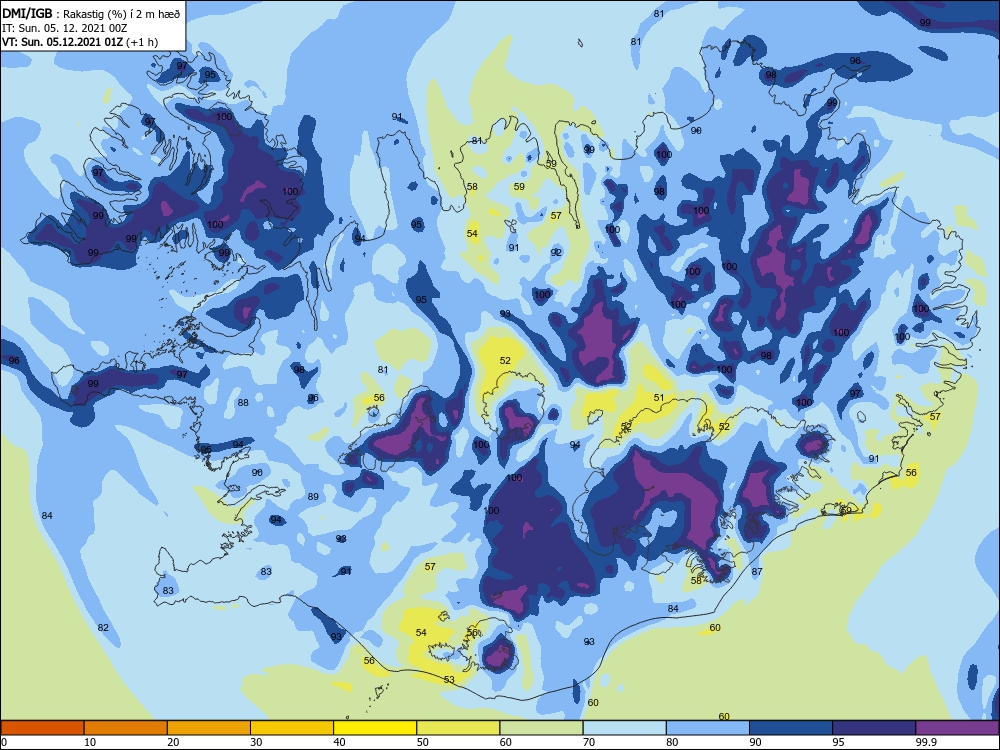
Task: Click the 'IT: Sun. 05. 12. 2021 00Z' line
Action: point(65,28)
